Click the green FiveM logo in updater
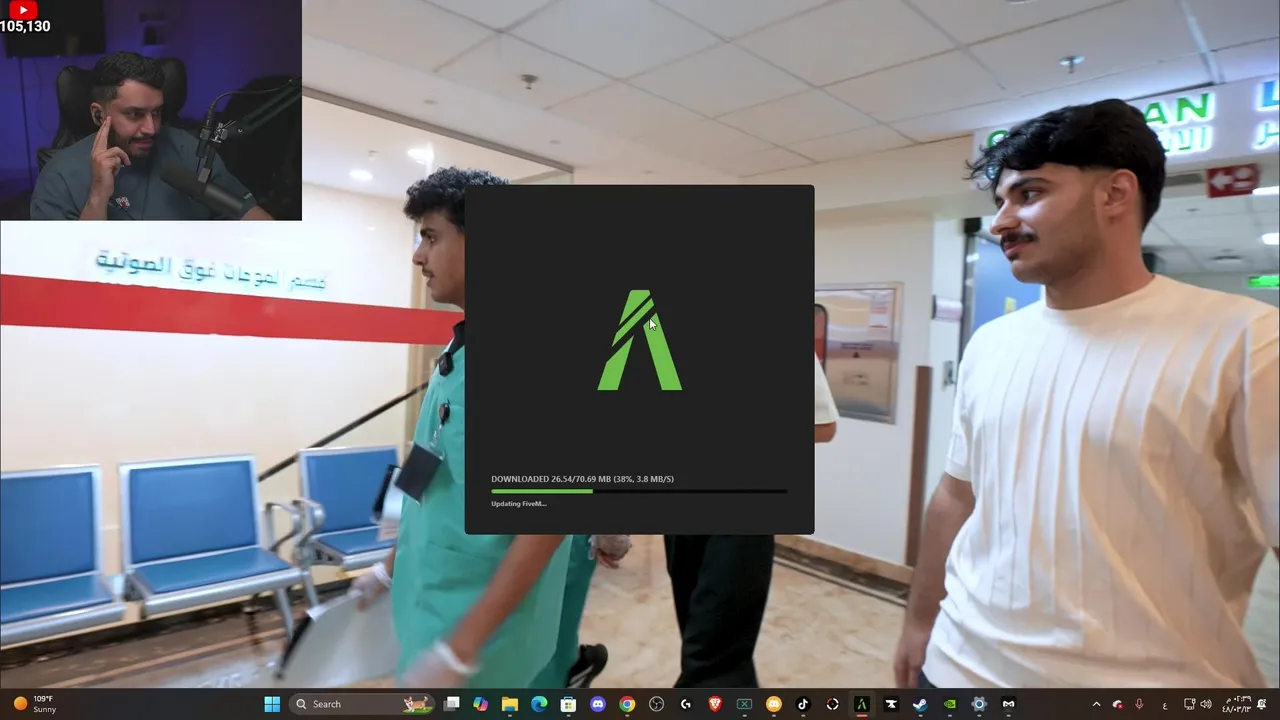The height and width of the screenshot is (720, 1280). tap(639, 340)
